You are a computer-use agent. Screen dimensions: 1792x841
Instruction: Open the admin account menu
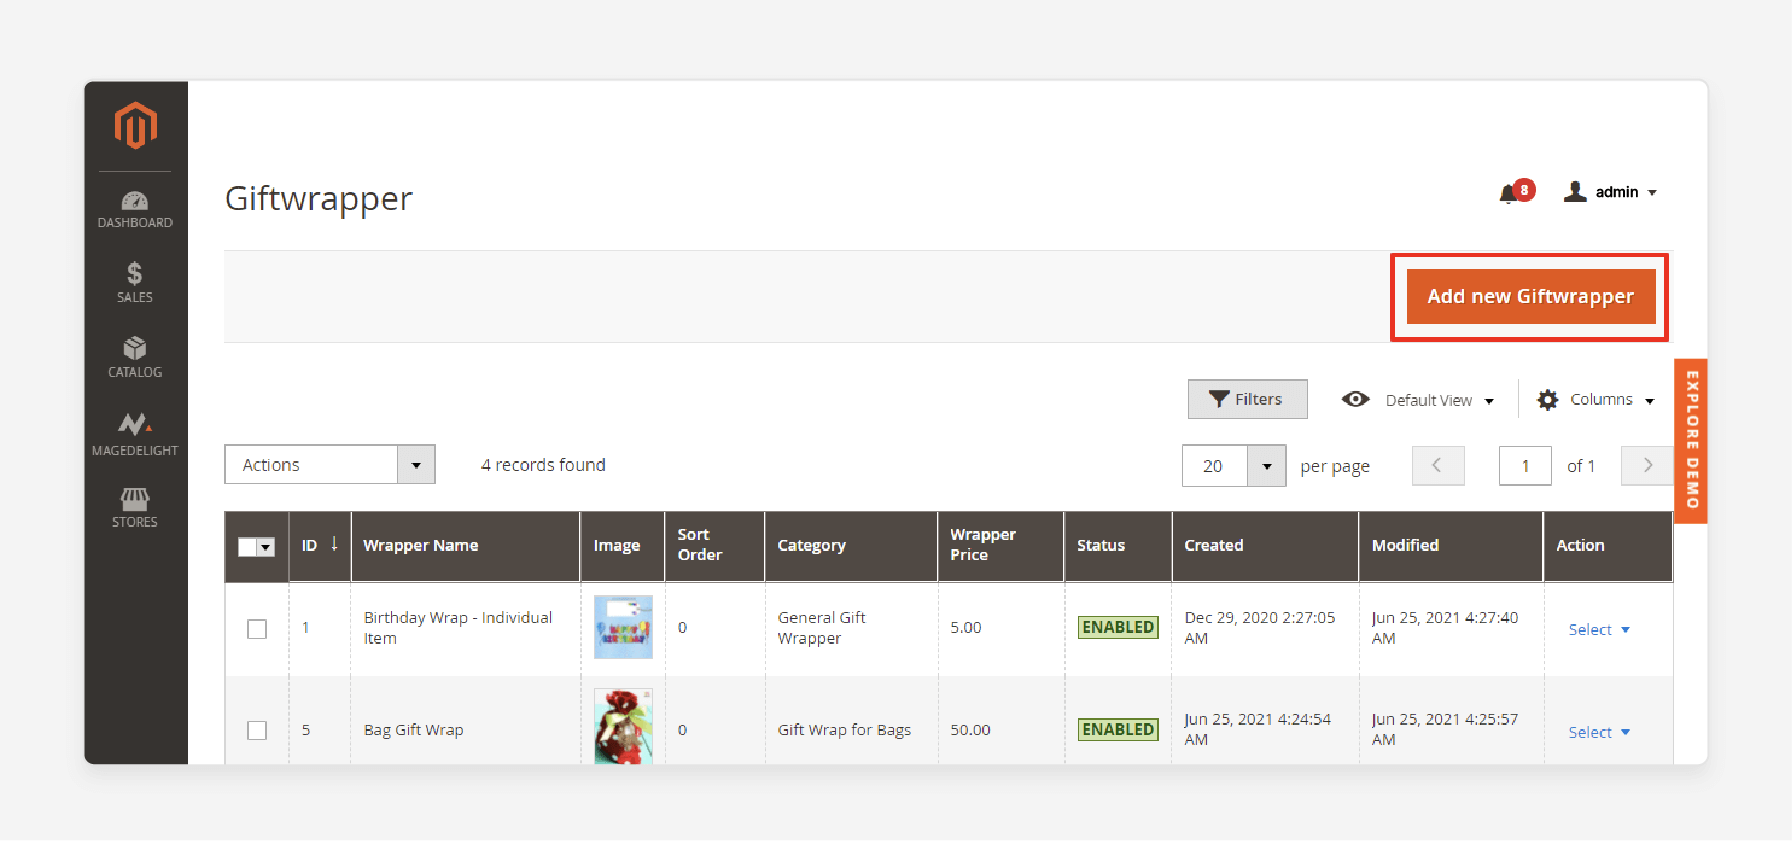[1610, 192]
